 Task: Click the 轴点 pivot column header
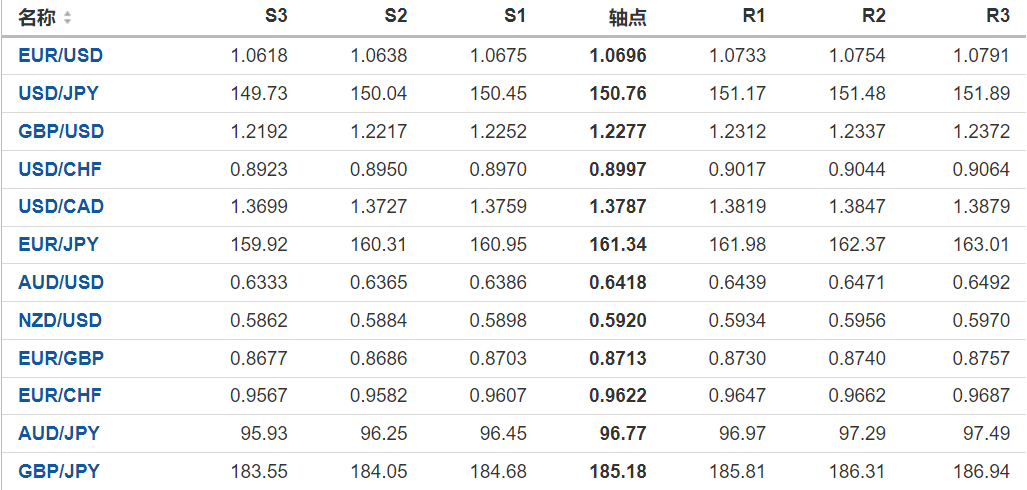pyautogui.click(x=628, y=18)
